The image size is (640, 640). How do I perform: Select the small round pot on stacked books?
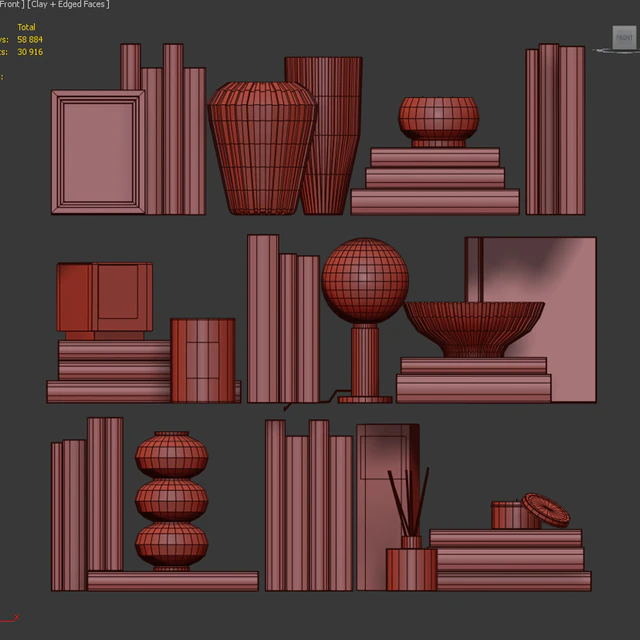click(x=438, y=122)
